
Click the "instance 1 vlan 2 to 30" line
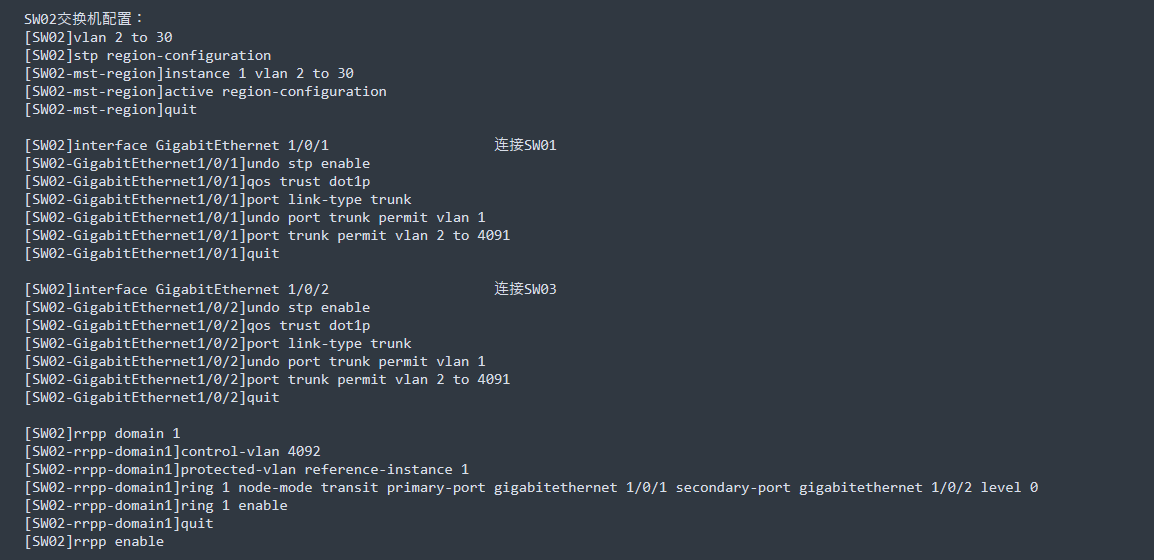click(x=190, y=73)
